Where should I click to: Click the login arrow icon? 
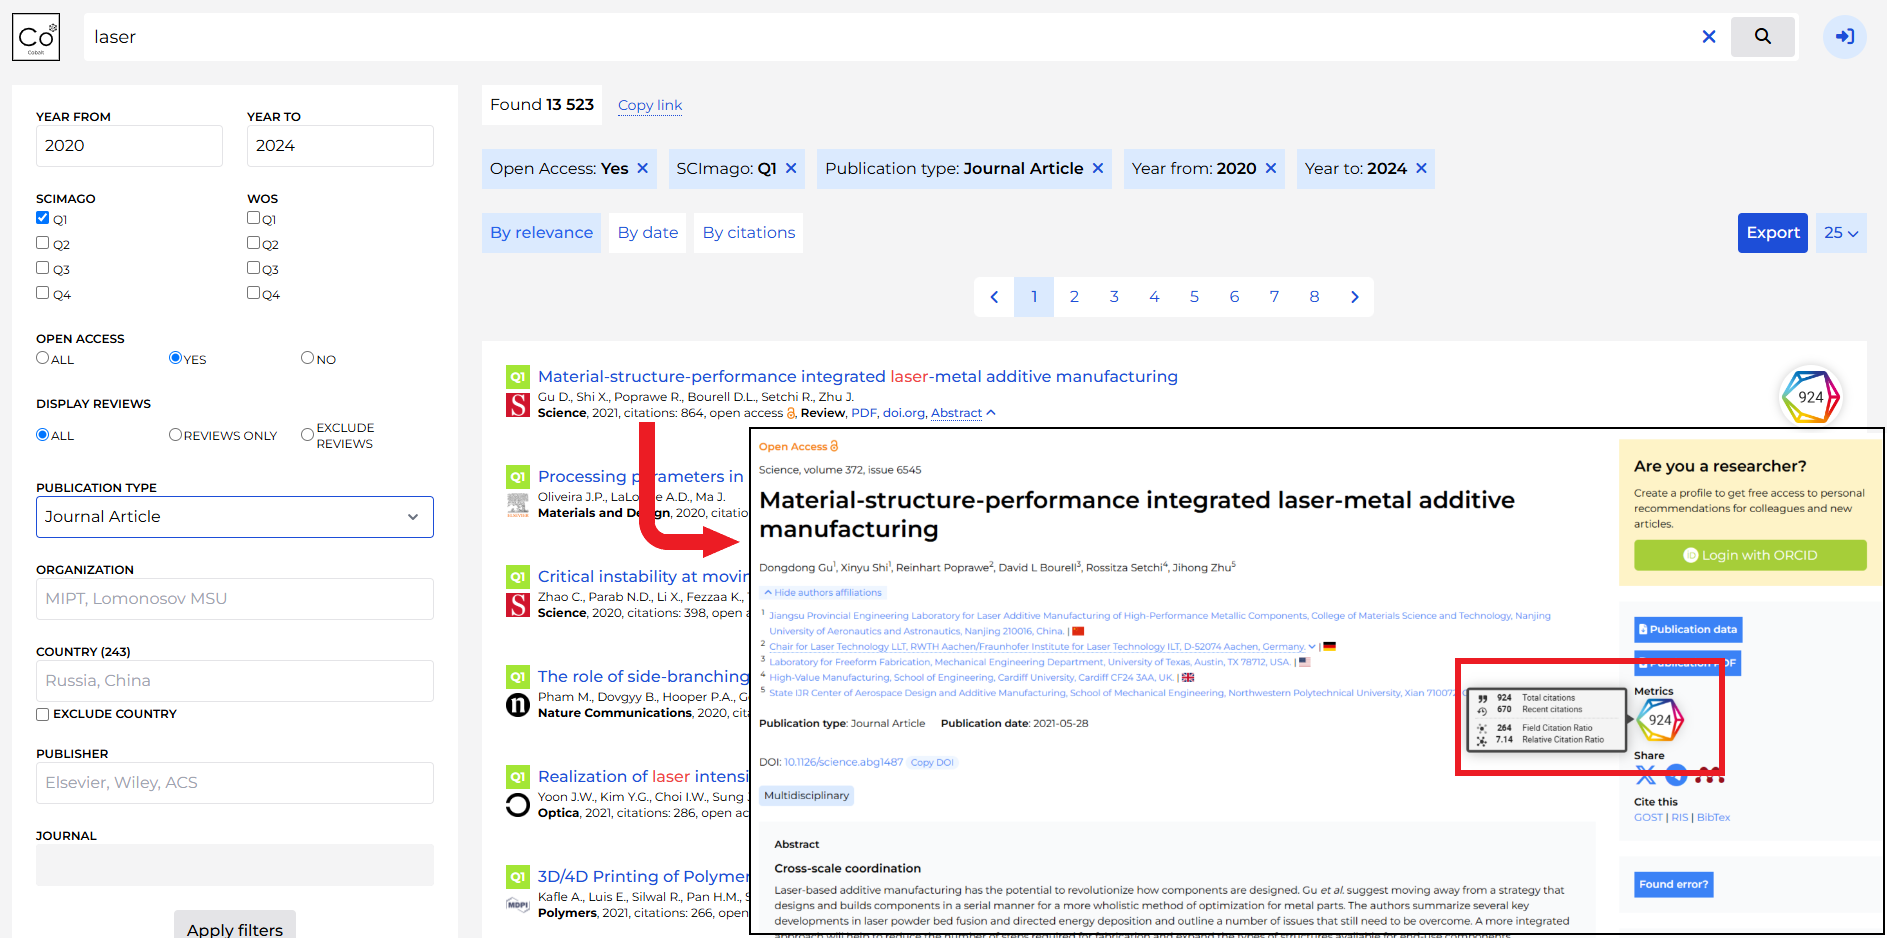click(x=1845, y=37)
